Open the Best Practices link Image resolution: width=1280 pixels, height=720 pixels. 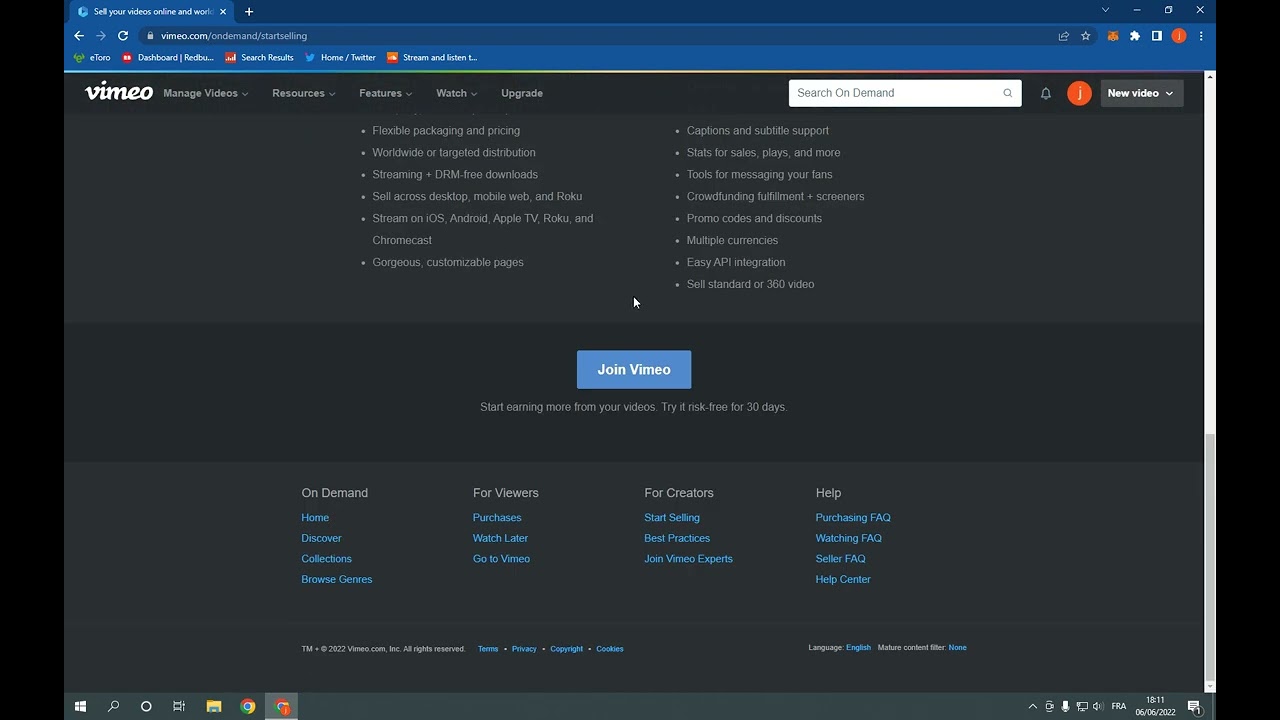click(x=677, y=538)
